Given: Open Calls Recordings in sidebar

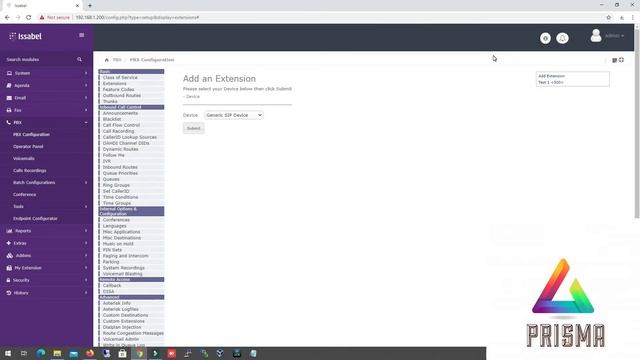Looking at the screenshot, I should pos(29,171).
